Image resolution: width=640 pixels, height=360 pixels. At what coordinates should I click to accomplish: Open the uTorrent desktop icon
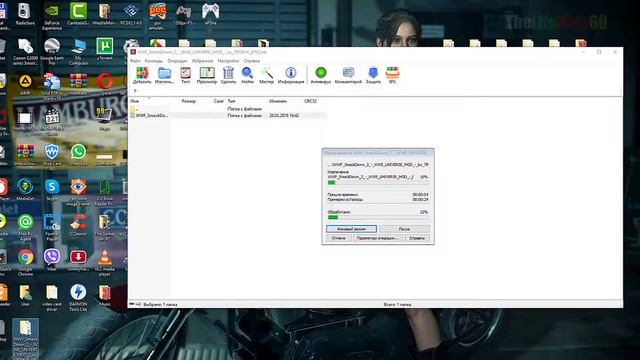(x=104, y=49)
